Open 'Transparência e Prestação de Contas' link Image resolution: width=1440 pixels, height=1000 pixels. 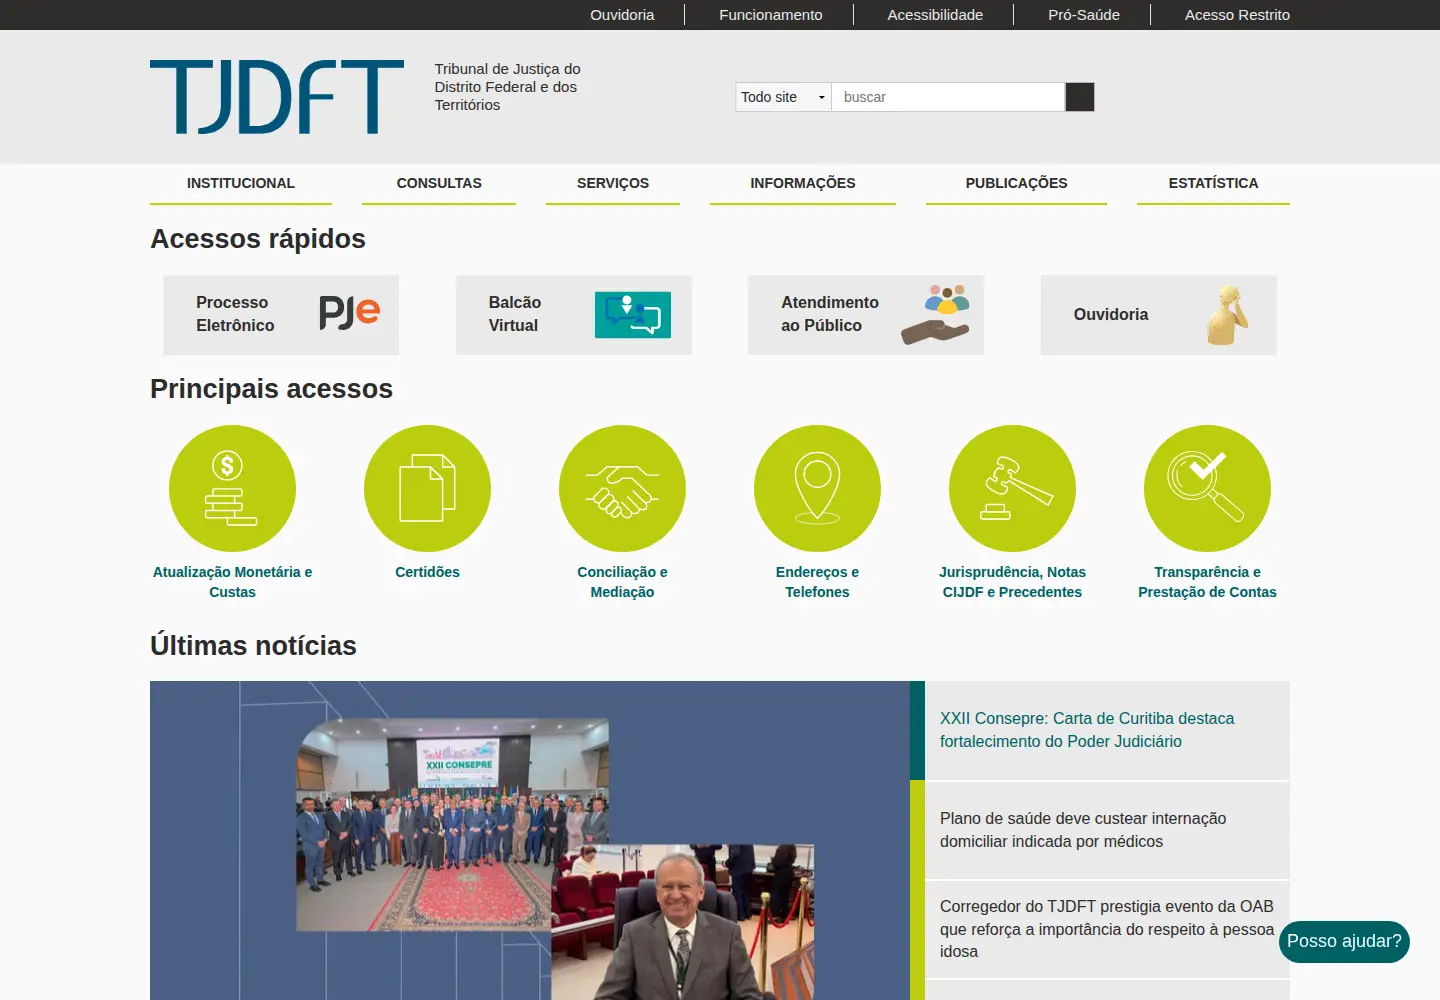pyautogui.click(x=1207, y=582)
